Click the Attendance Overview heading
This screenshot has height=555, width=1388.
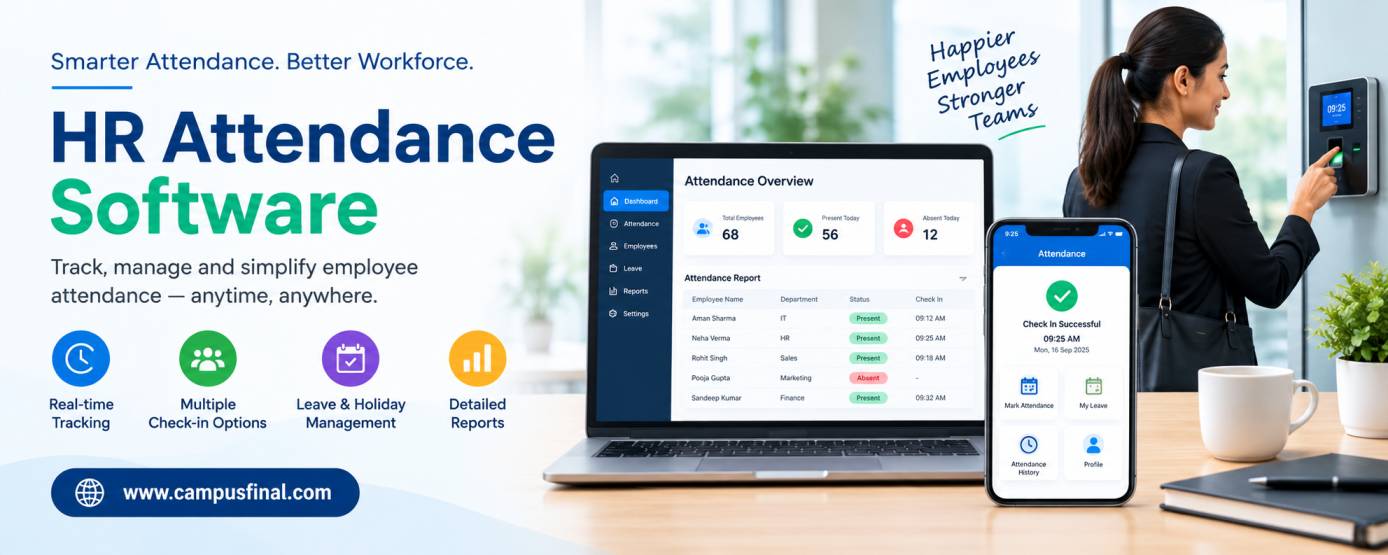coord(749,181)
